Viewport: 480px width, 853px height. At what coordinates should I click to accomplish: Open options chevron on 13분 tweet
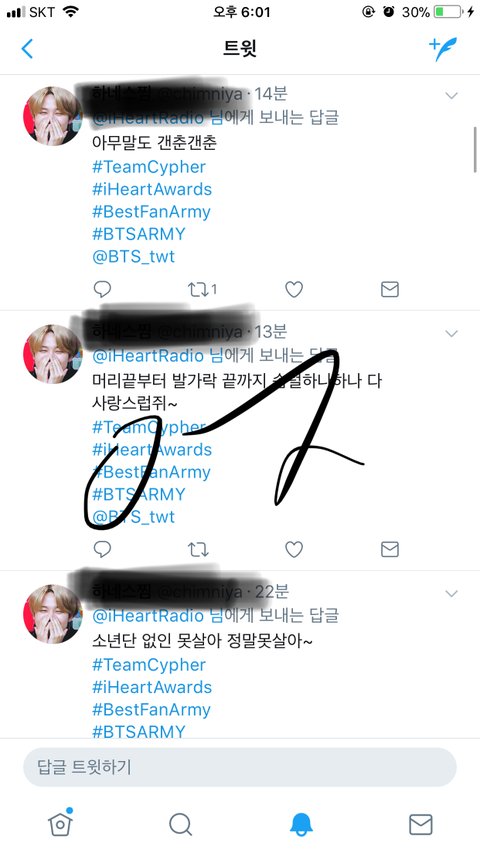click(x=451, y=333)
